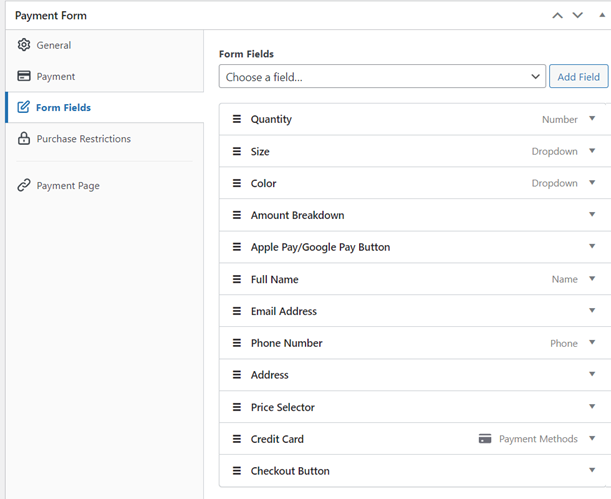Expand the Size field settings arrow
This screenshot has width=611, height=499.
tap(592, 151)
